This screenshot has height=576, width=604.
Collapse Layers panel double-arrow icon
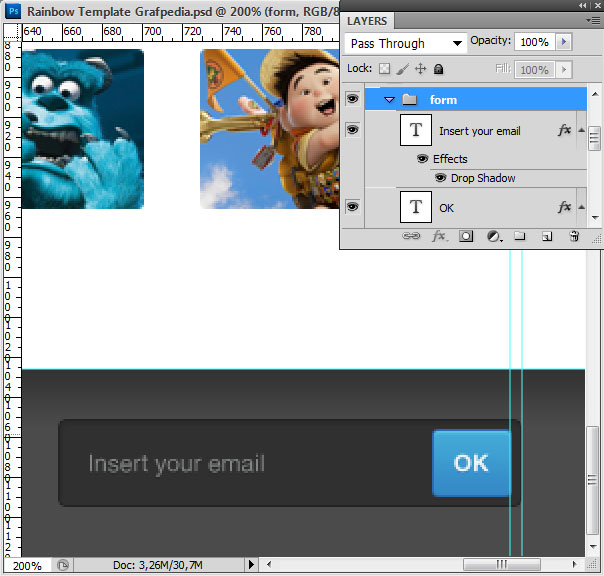[x=582, y=5]
